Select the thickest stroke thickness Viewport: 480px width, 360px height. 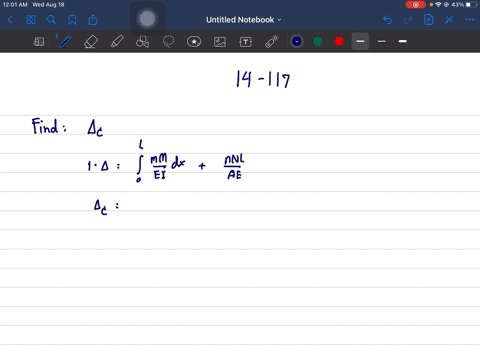pyautogui.click(x=403, y=41)
